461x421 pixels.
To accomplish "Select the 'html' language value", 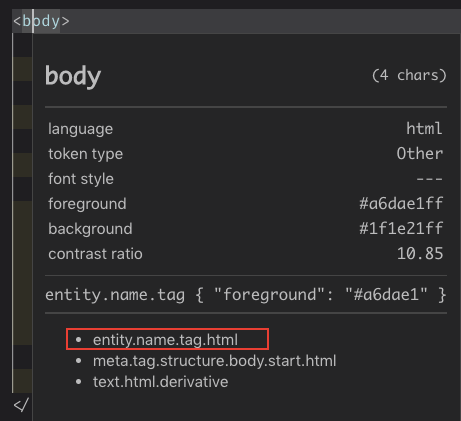I will tap(424, 128).
